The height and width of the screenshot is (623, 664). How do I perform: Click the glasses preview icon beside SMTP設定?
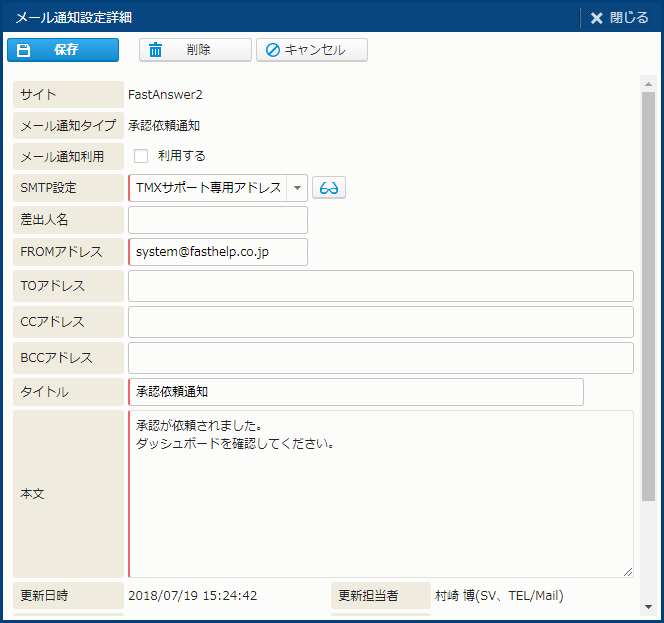point(329,188)
